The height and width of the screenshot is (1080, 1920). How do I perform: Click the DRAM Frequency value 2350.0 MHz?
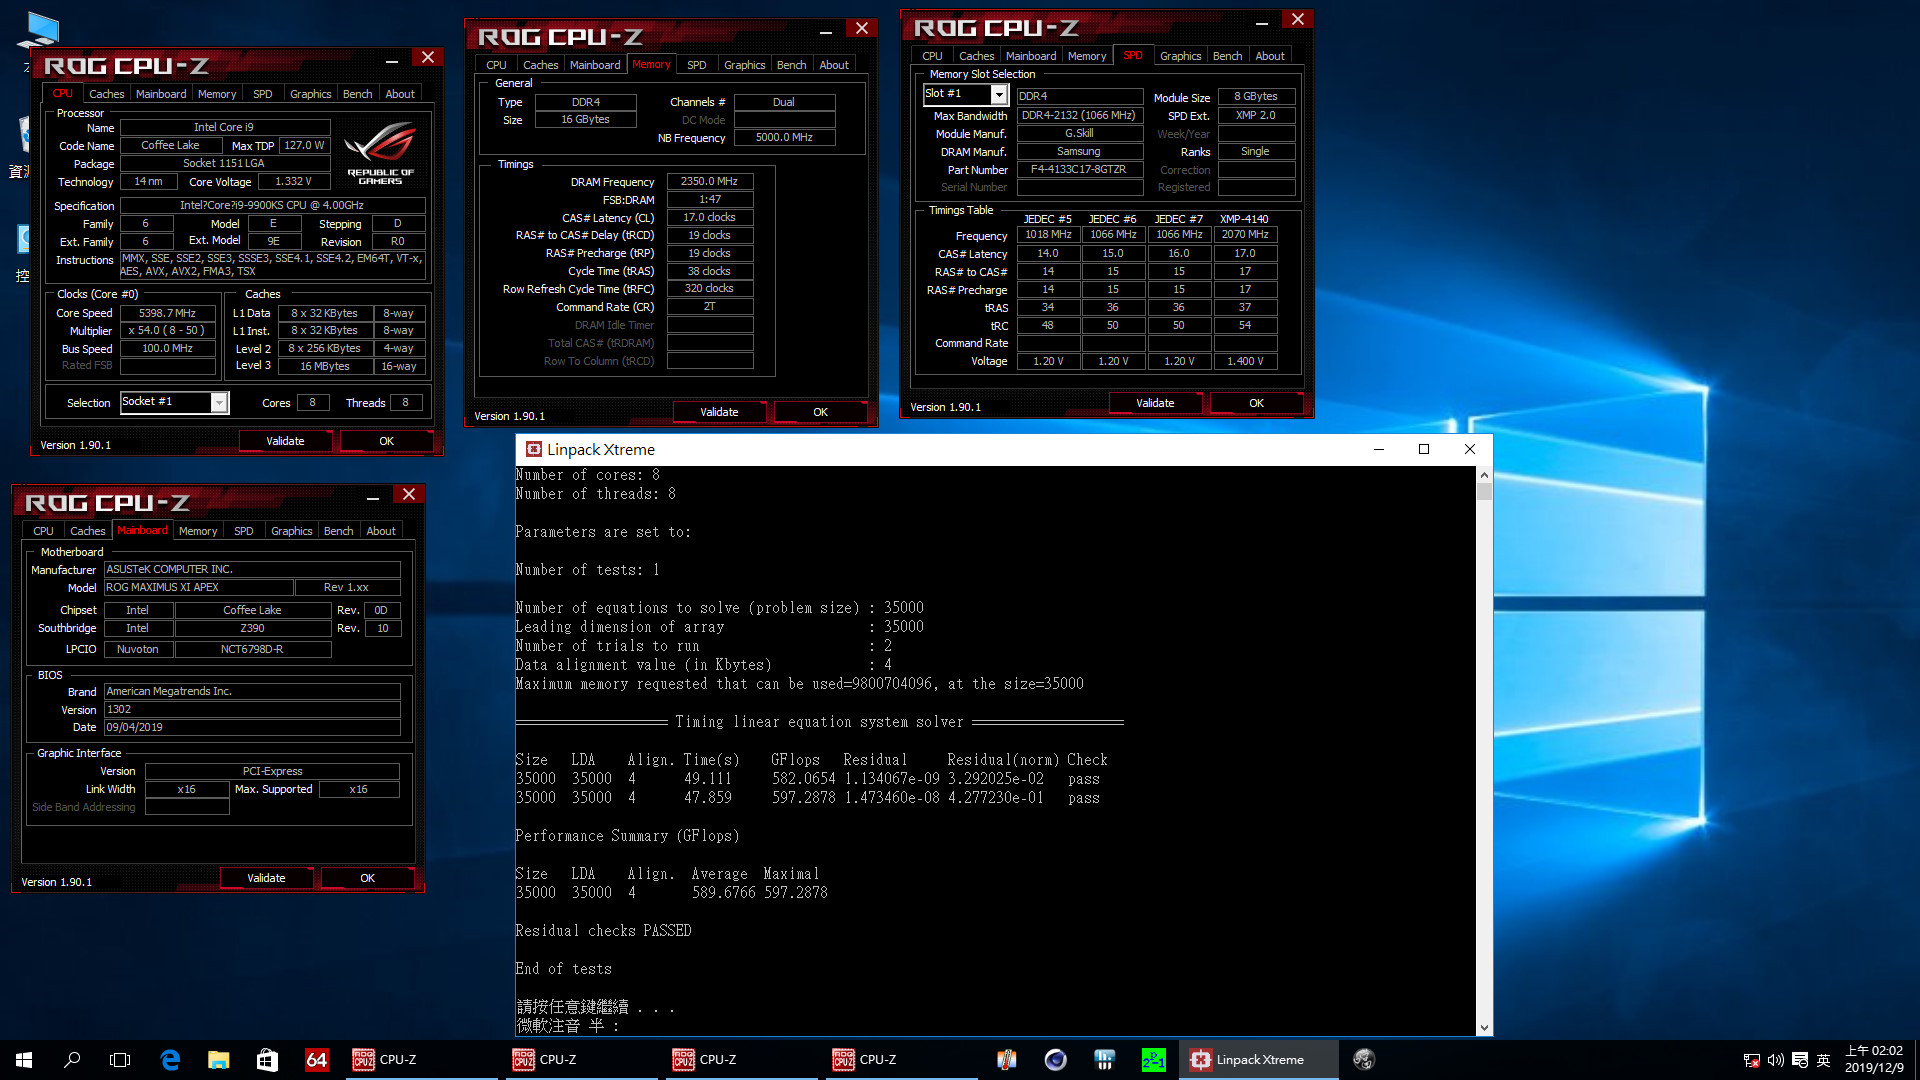pyautogui.click(x=709, y=182)
